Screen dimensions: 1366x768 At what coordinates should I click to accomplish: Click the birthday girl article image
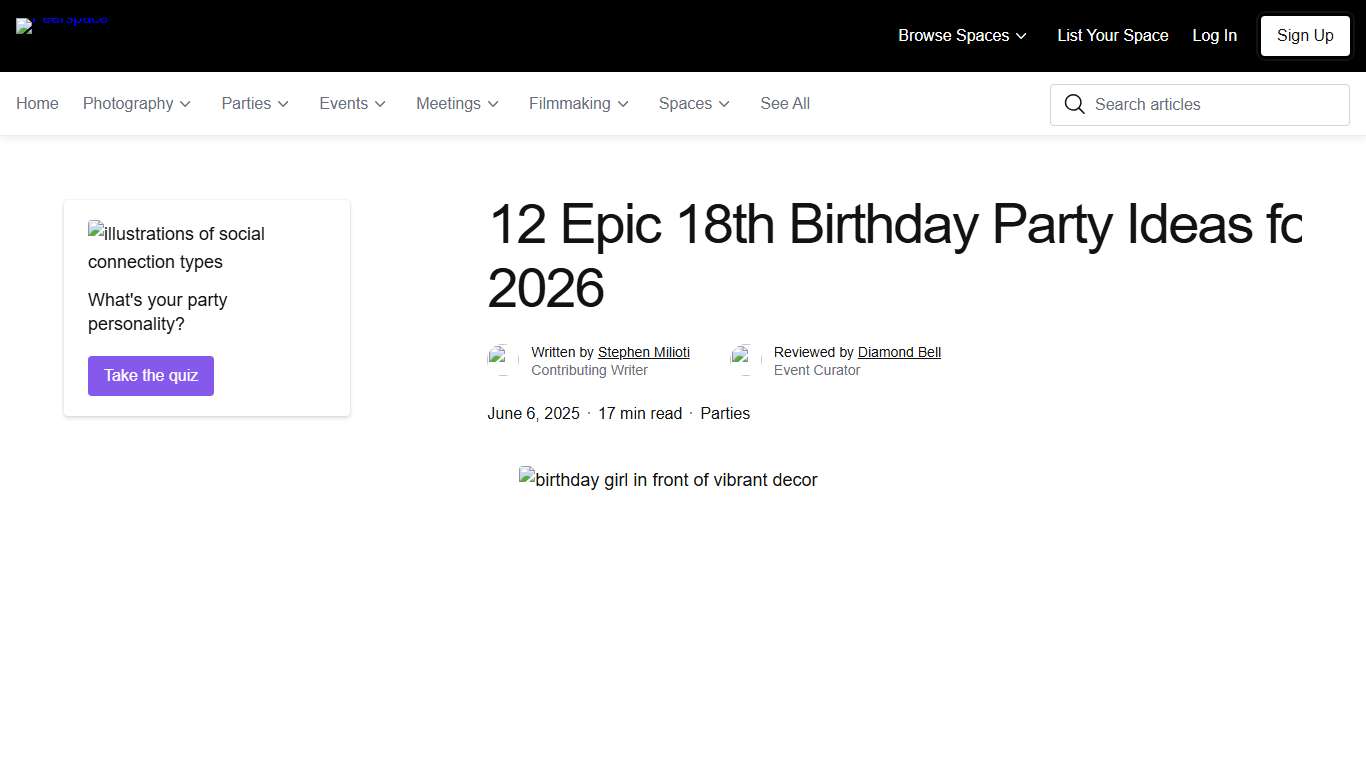click(x=668, y=479)
